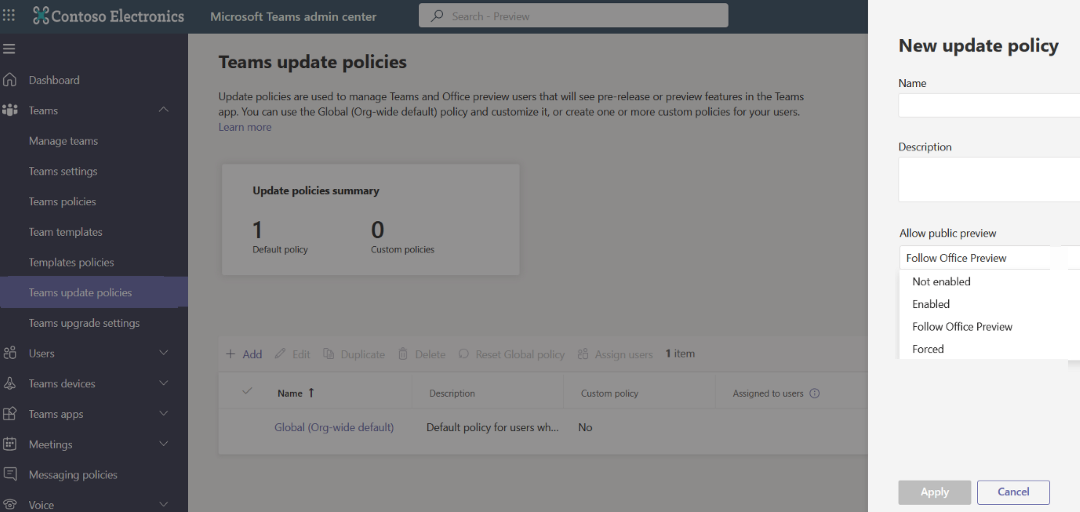Expand the Teams devices chevron
Viewport: 1080px width, 512px height.
coord(163,383)
